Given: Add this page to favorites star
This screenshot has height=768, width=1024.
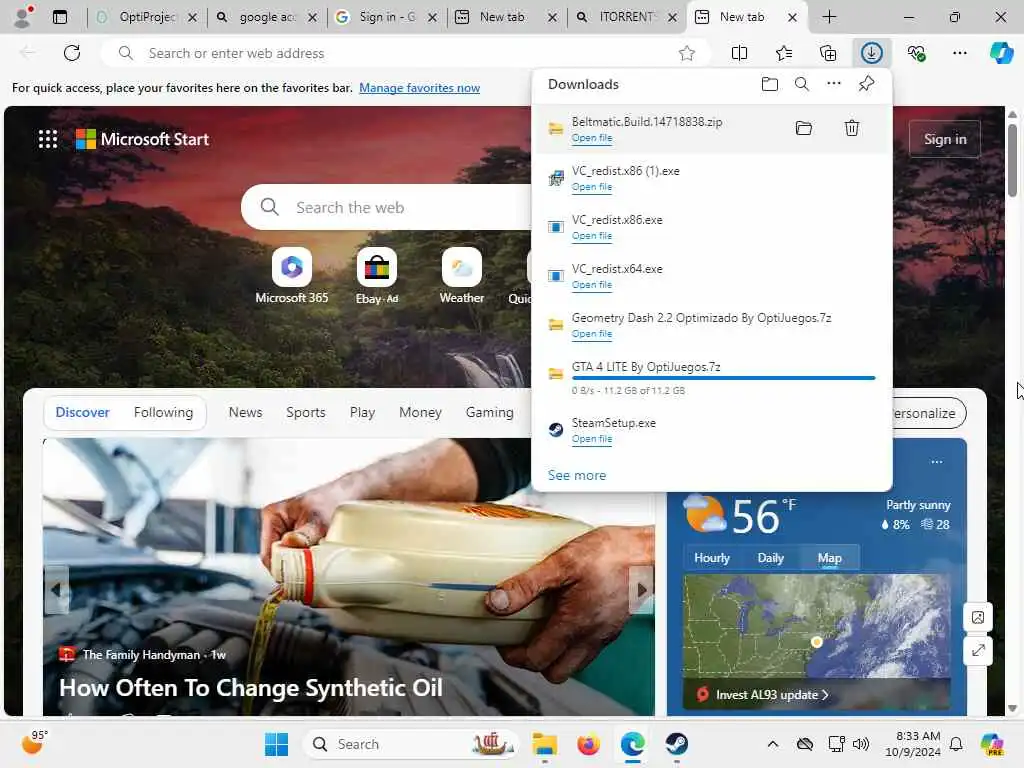Looking at the screenshot, I should (686, 53).
